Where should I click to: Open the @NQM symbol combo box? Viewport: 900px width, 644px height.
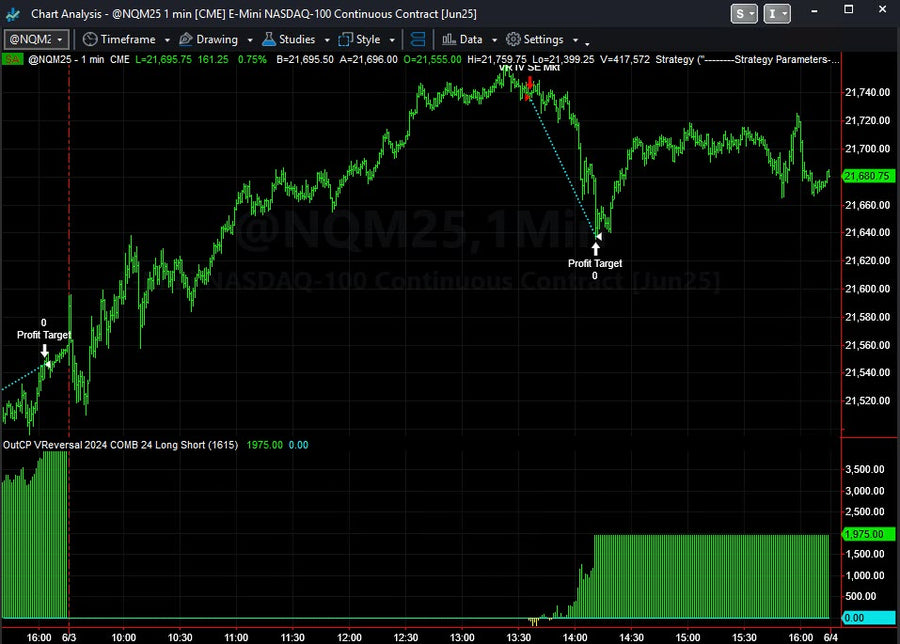[37, 40]
